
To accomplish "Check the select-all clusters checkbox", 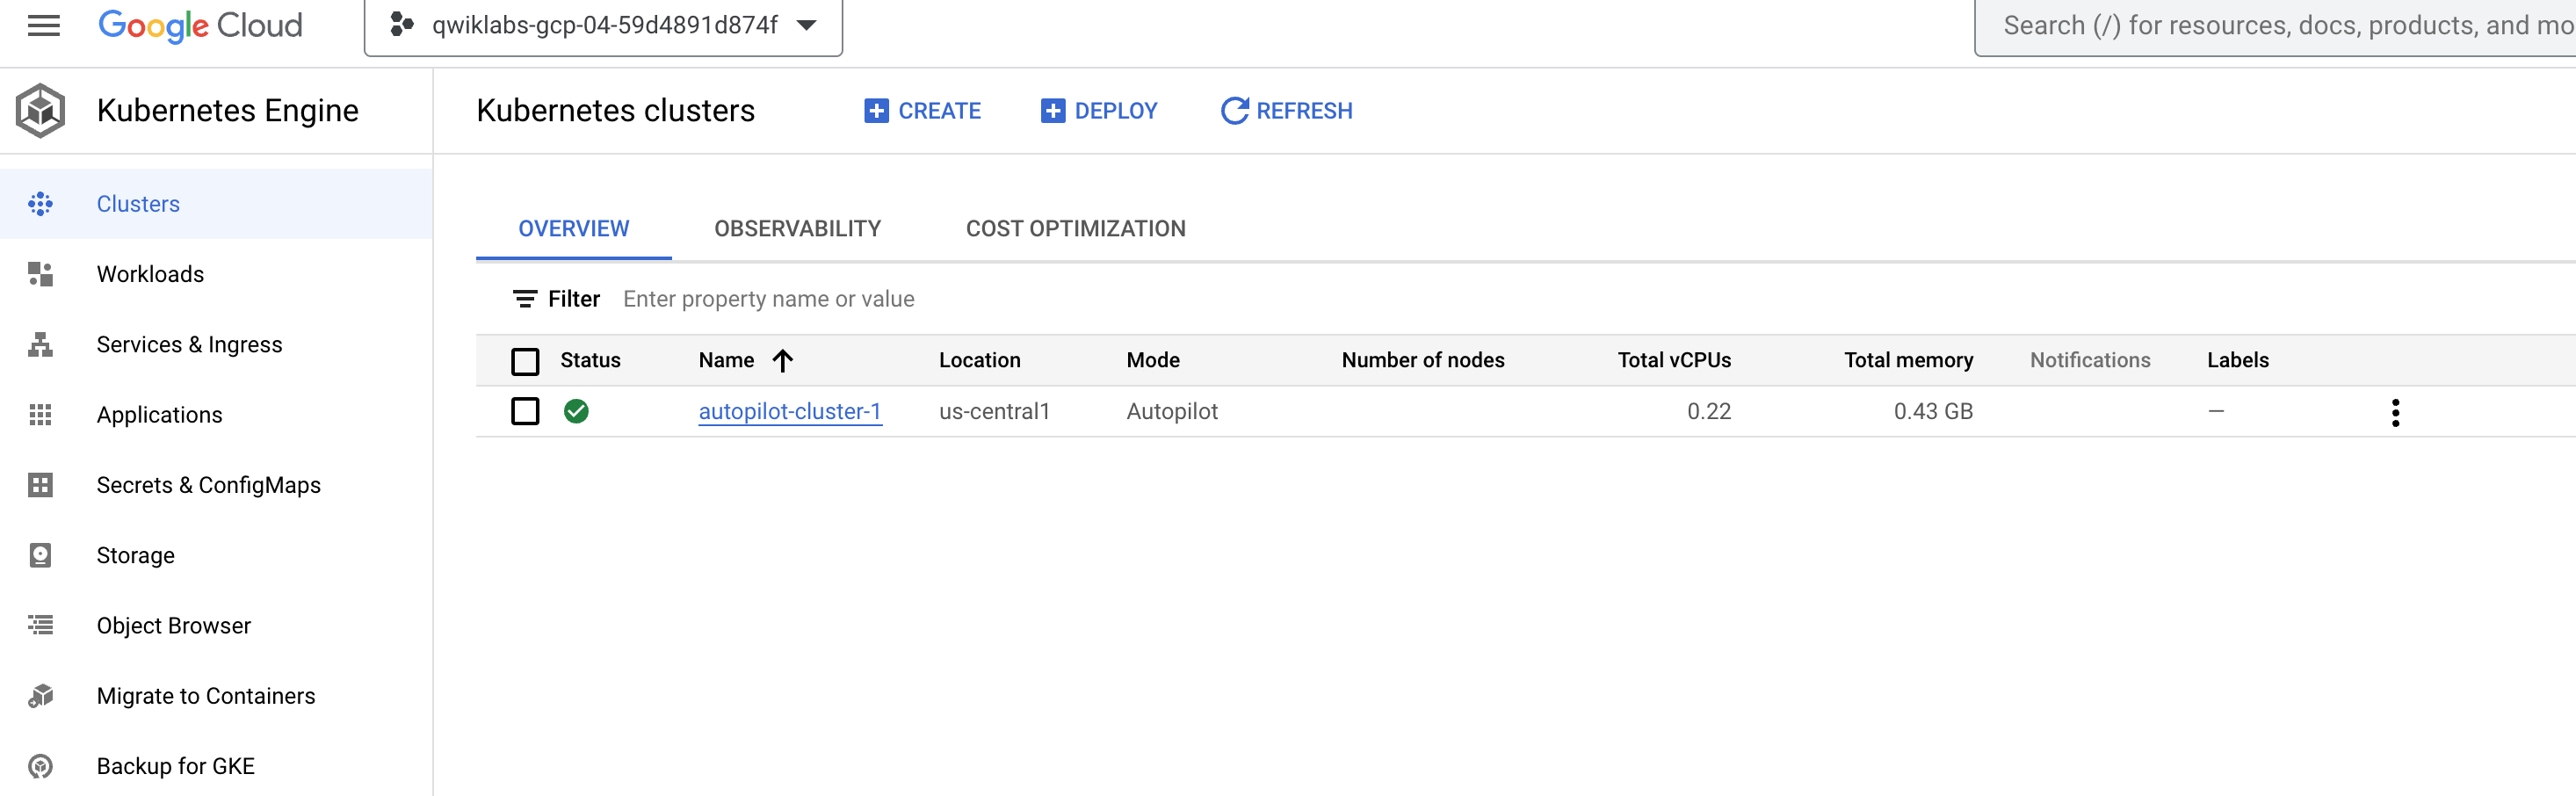I will (525, 361).
